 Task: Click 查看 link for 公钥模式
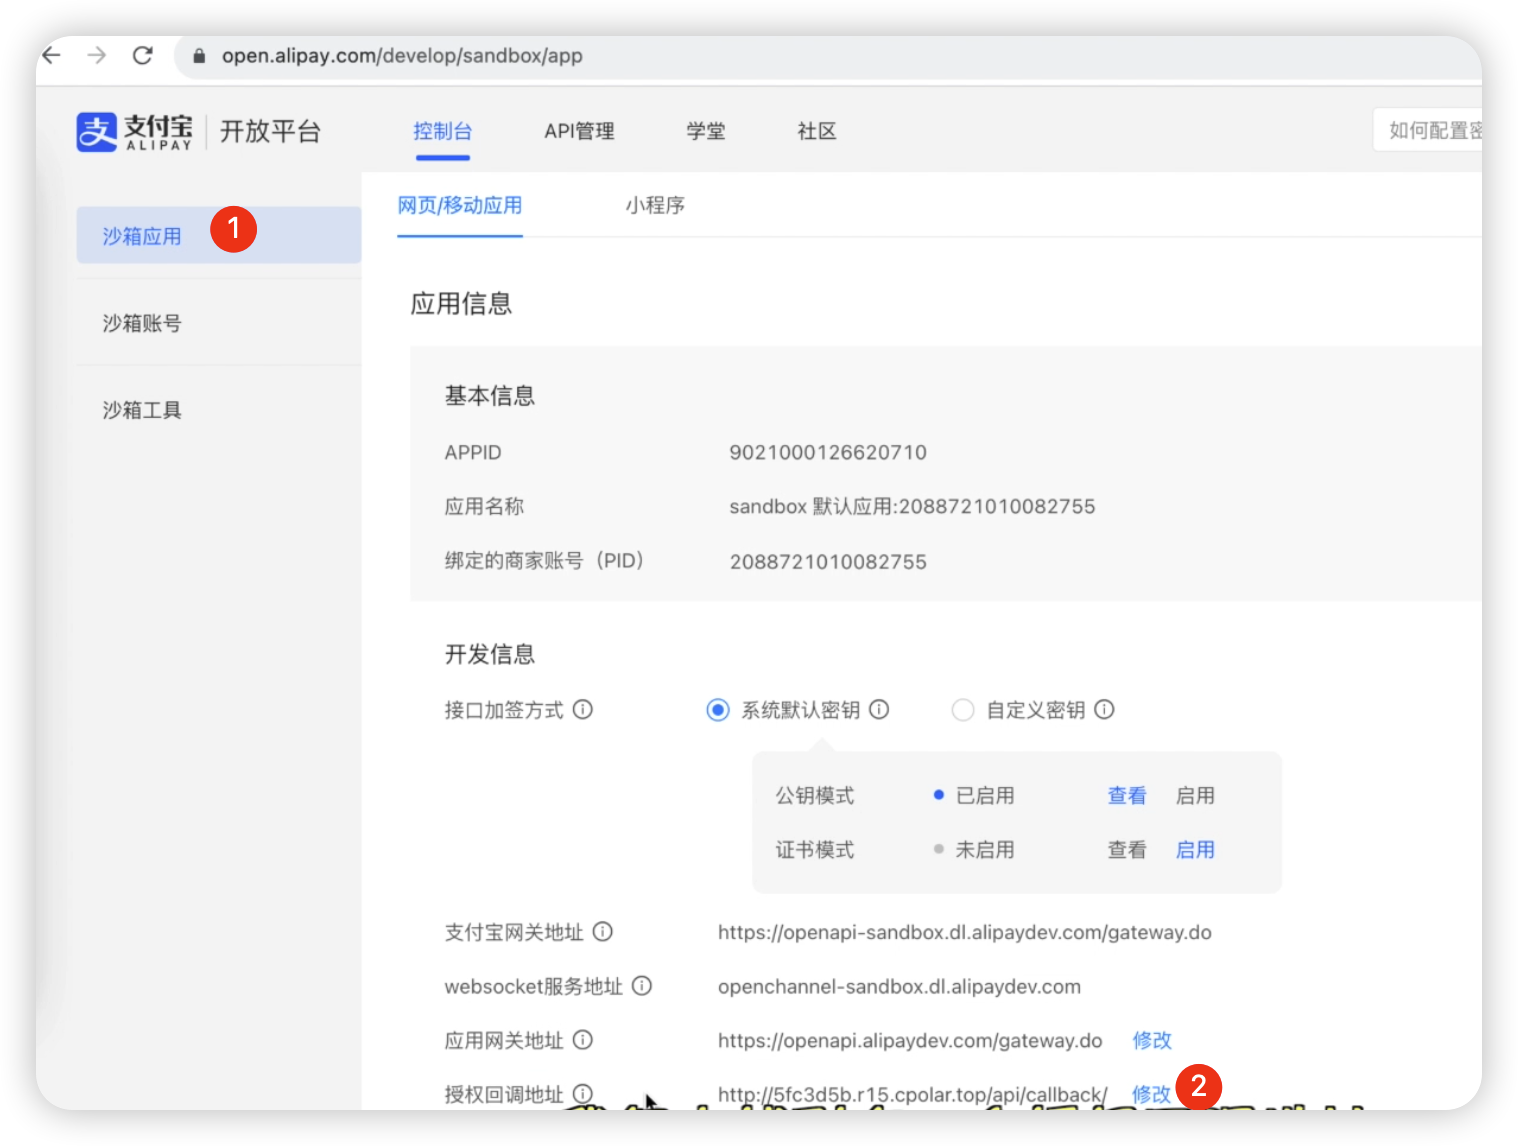(x=1127, y=795)
